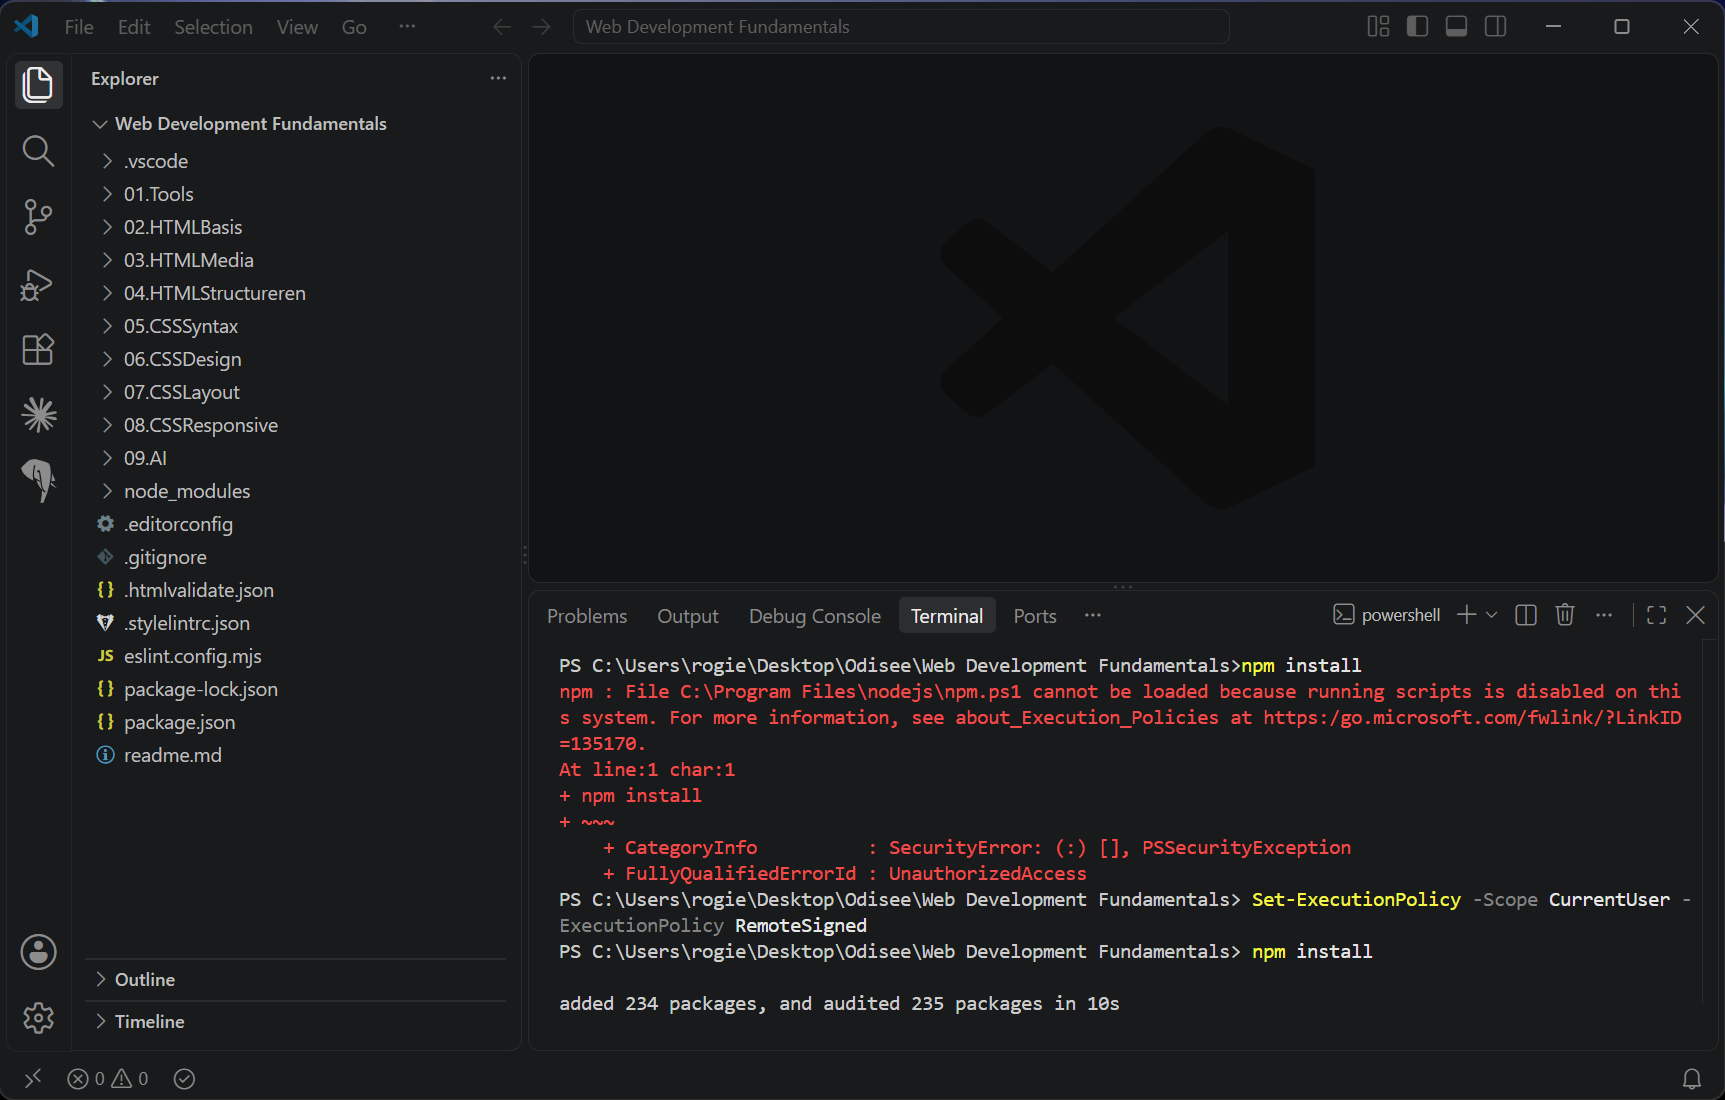The height and width of the screenshot is (1100, 1725).
Task: Switch to the Problems tab
Action: point(587,616)
